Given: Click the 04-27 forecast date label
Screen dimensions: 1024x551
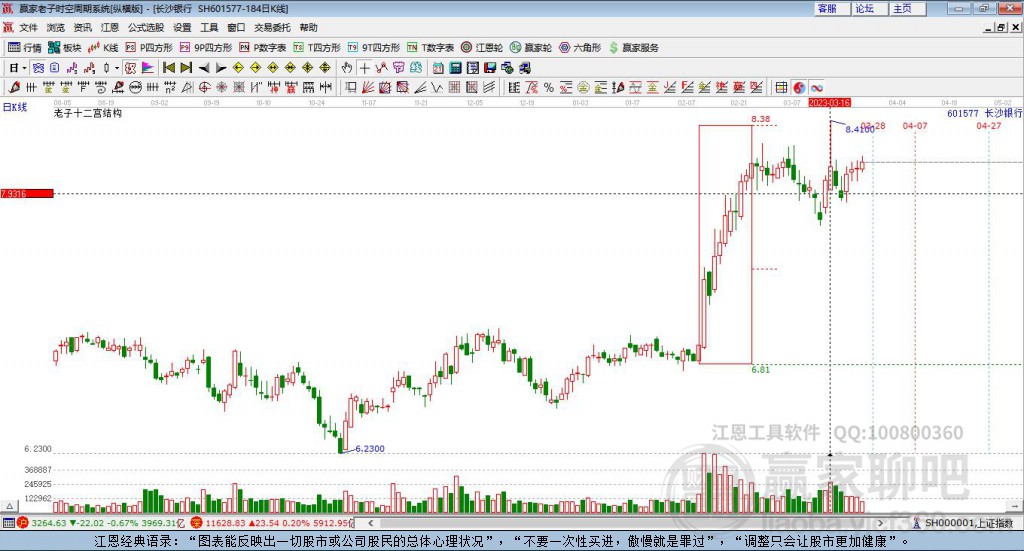Looking at the screenshot, I should (988, 126).
